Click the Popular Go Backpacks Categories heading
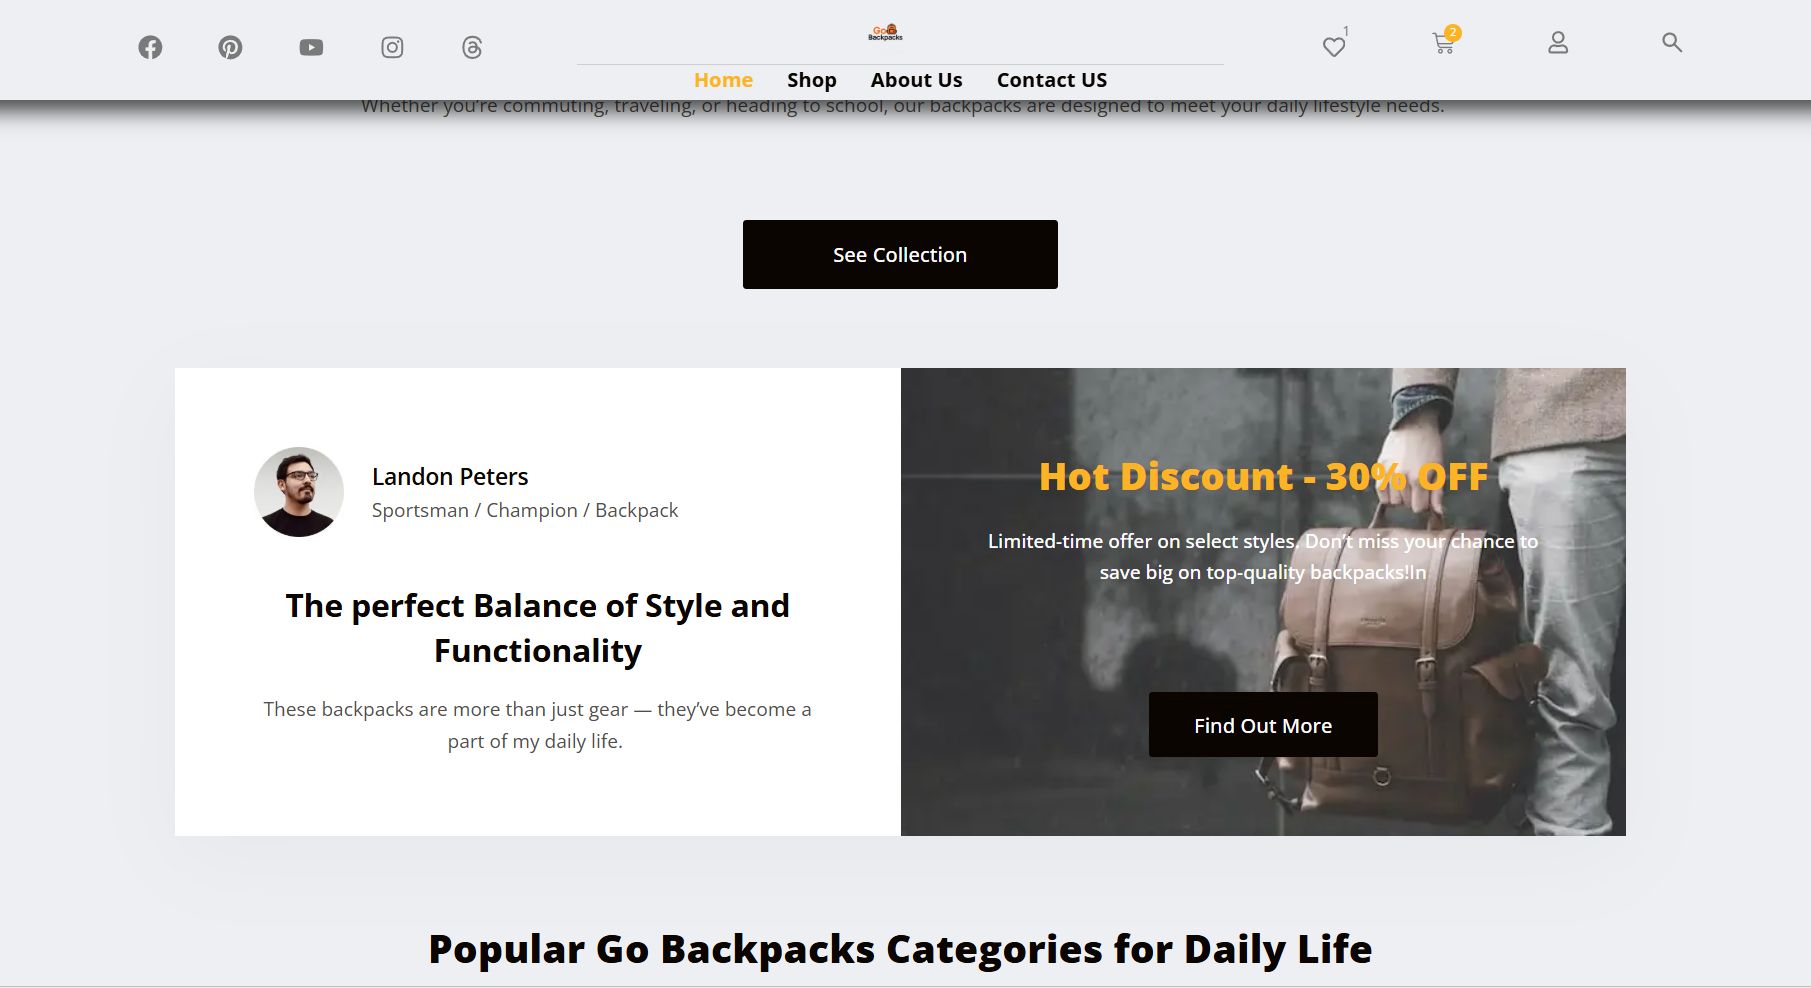1811x988 pixels. (x=900, y=949)
